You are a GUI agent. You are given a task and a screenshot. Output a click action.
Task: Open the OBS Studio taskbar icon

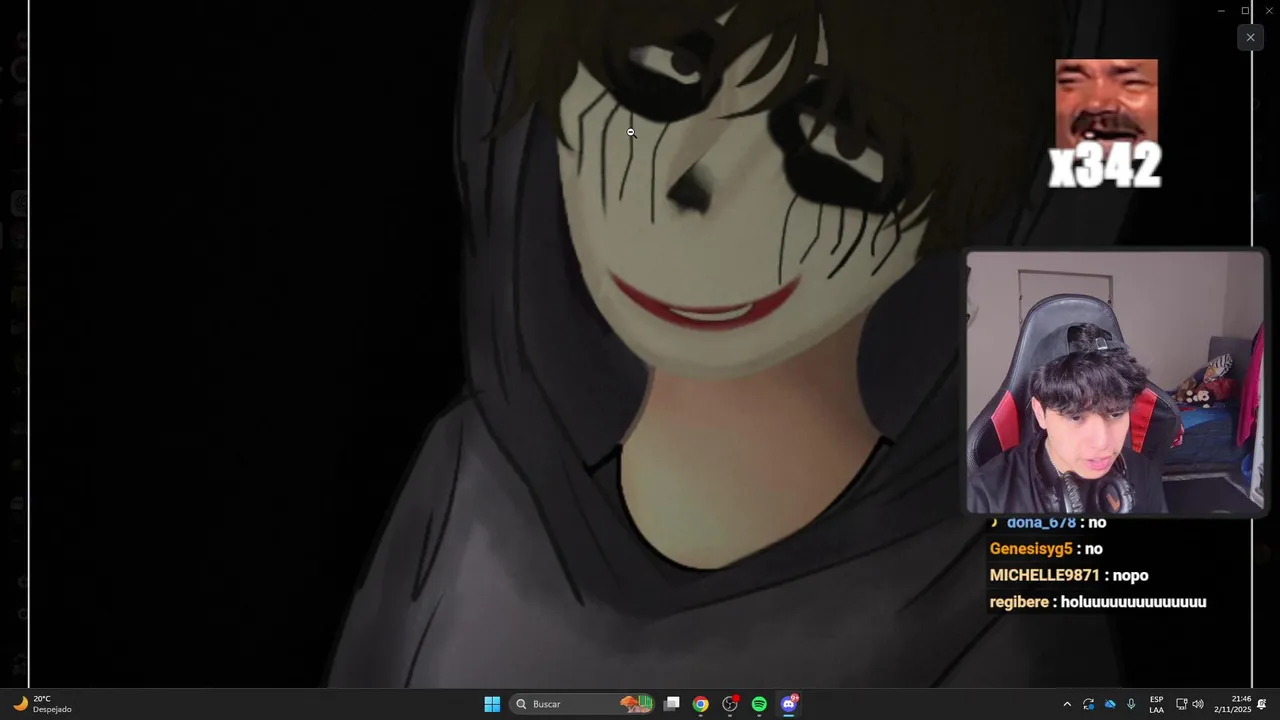click(730, 704)
